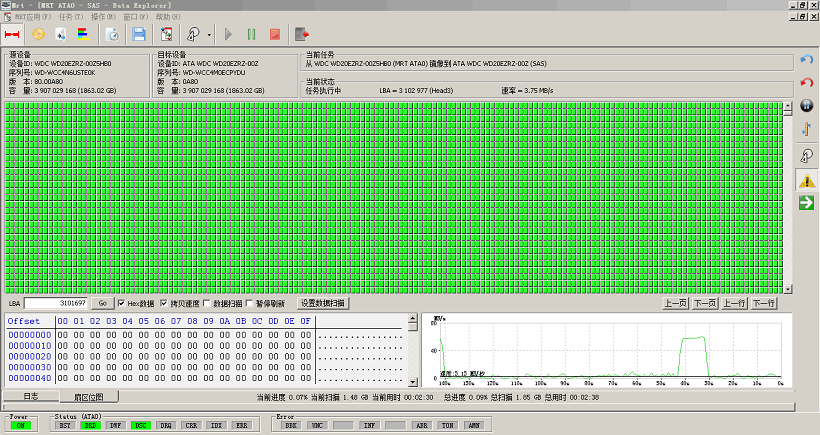Click the IDX status indicator
This screenshot has width=820, height=435.
pos(216,426)
